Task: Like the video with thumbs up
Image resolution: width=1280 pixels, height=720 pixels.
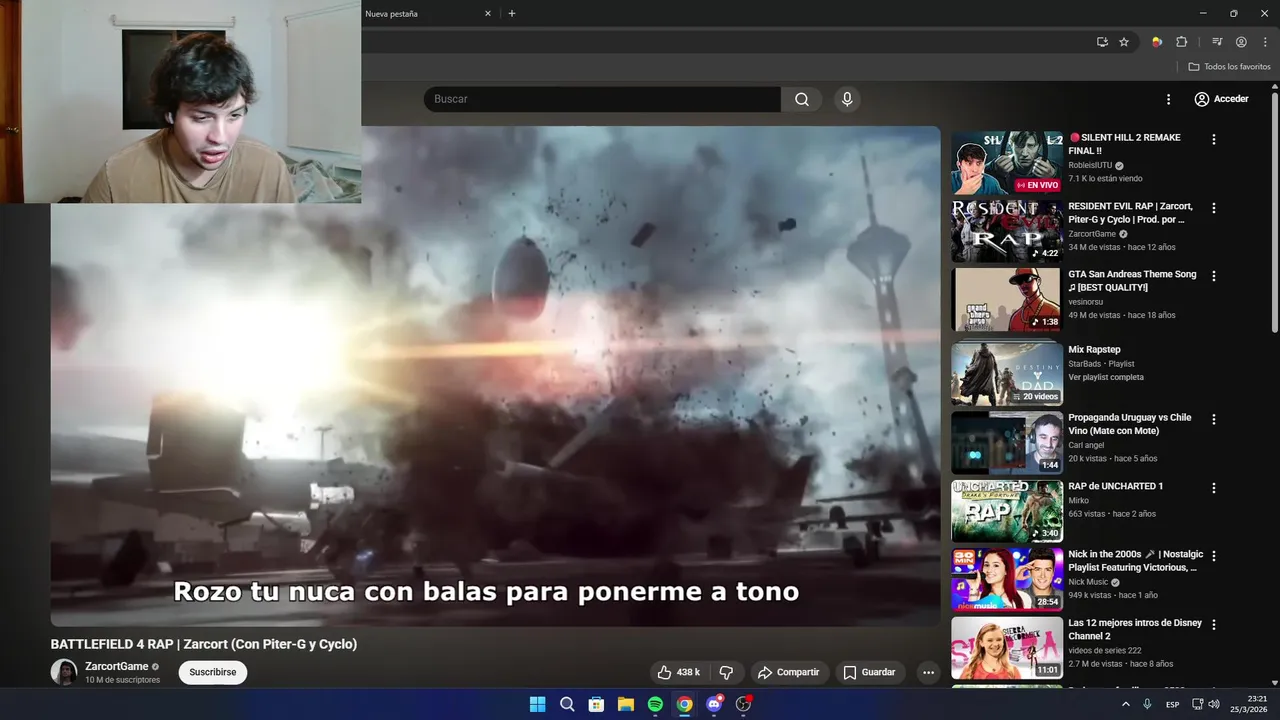Action: pos(678,672)
